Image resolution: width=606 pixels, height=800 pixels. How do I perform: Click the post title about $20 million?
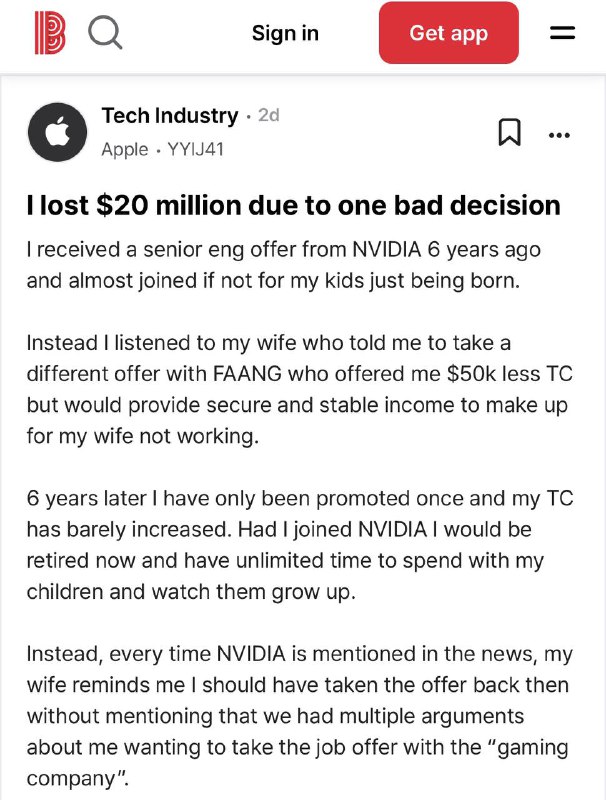tap(293, 205)
